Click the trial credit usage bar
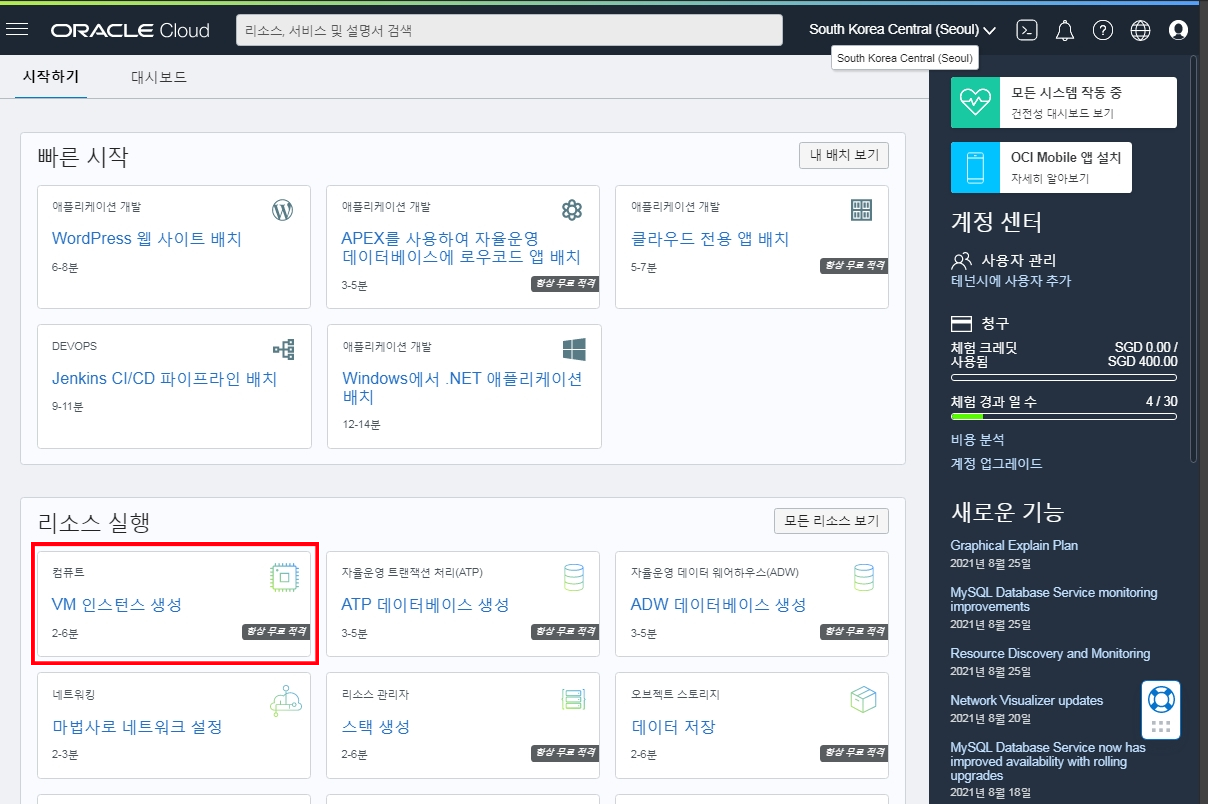Viewport: 1208px width, 804px height. (1064, 378)
